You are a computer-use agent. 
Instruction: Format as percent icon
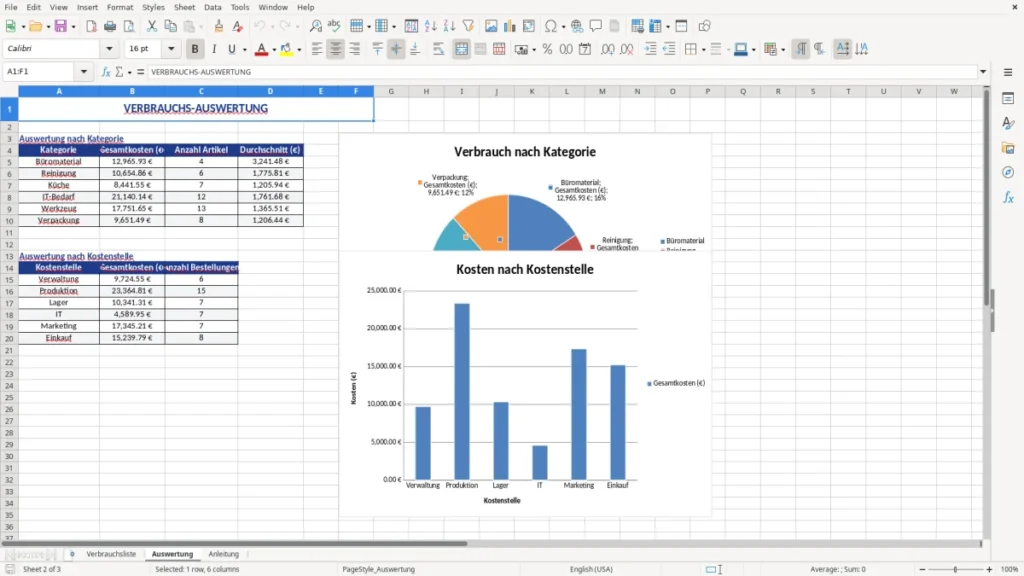(x=547, y=49)
